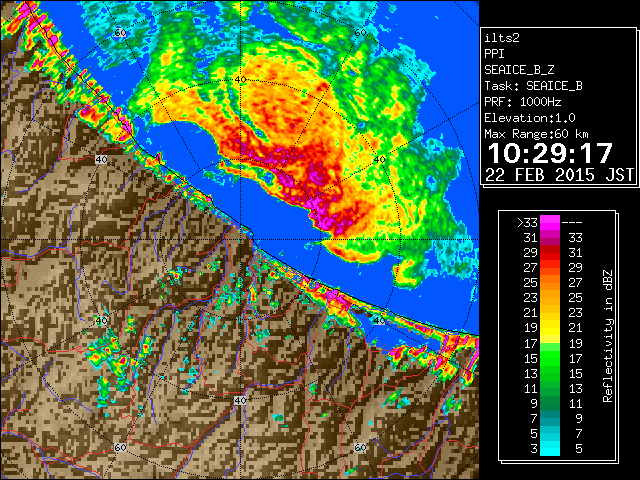The image size is (640, 480).
Task: Click the 'Task: SEAICE_B' line
Action: (x=533, y=86)
